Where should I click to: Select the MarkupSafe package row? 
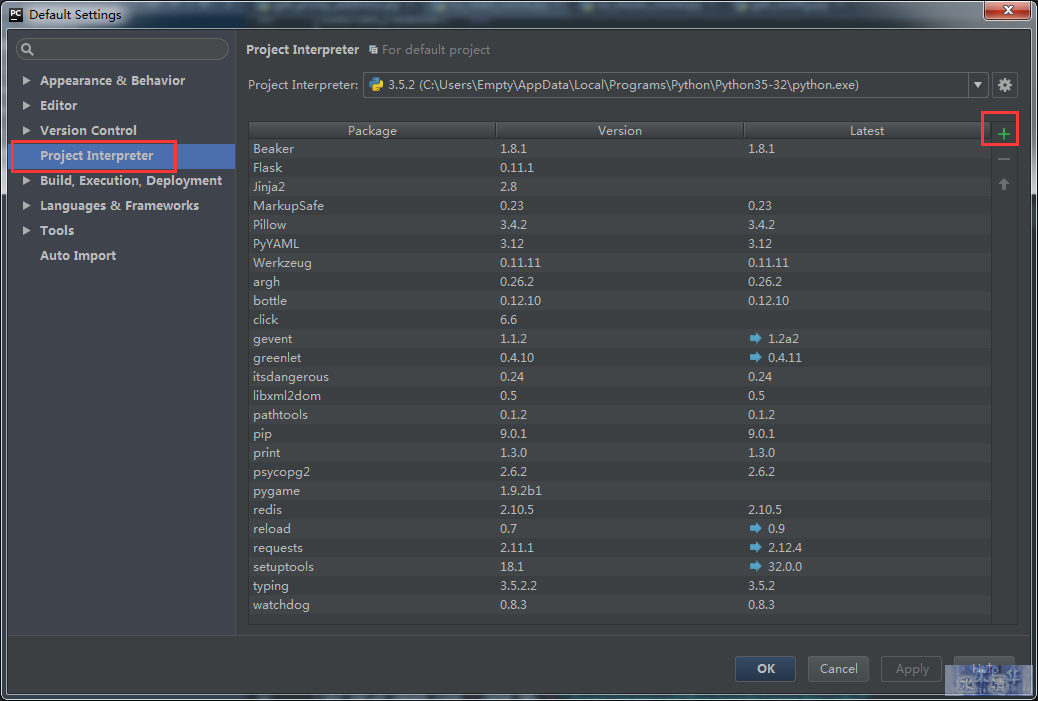click(x=620, y=205)
